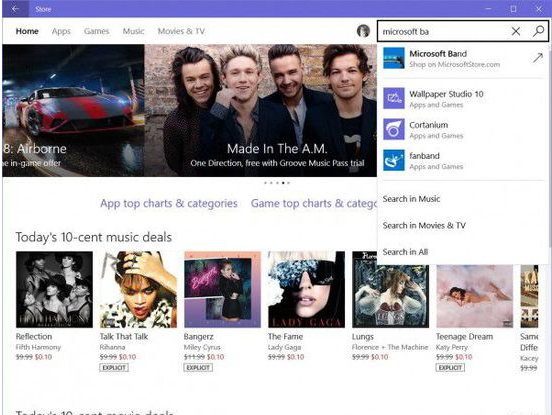Open the Apps tab
The width and height of the screenshot is (552, 415).
tap(61, 31)
